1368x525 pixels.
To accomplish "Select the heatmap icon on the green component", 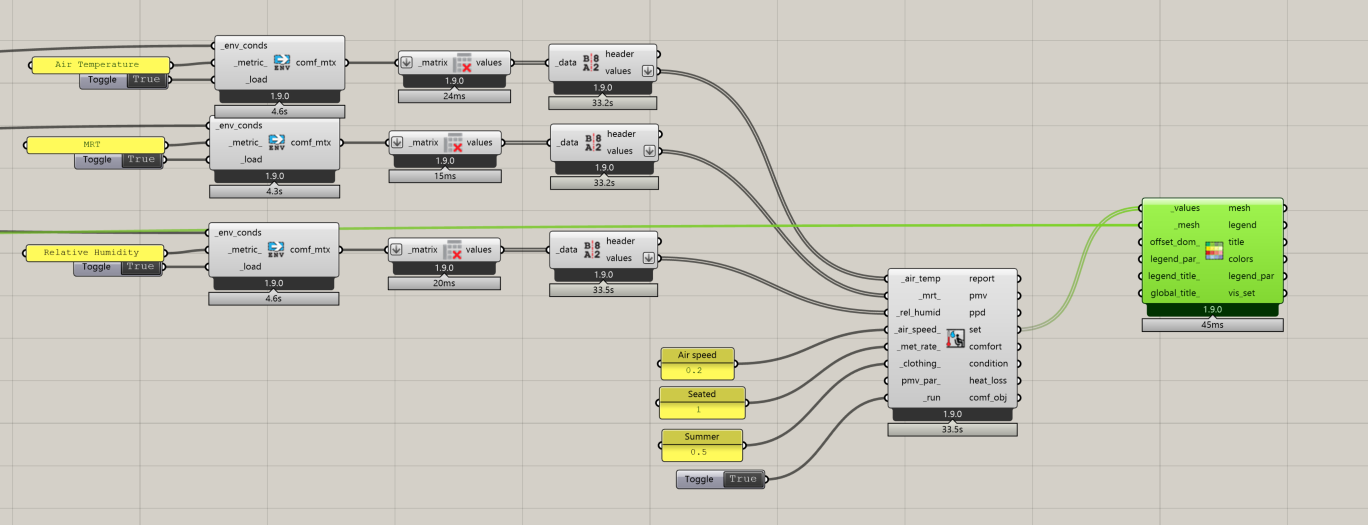I will tap(1214, 251).
